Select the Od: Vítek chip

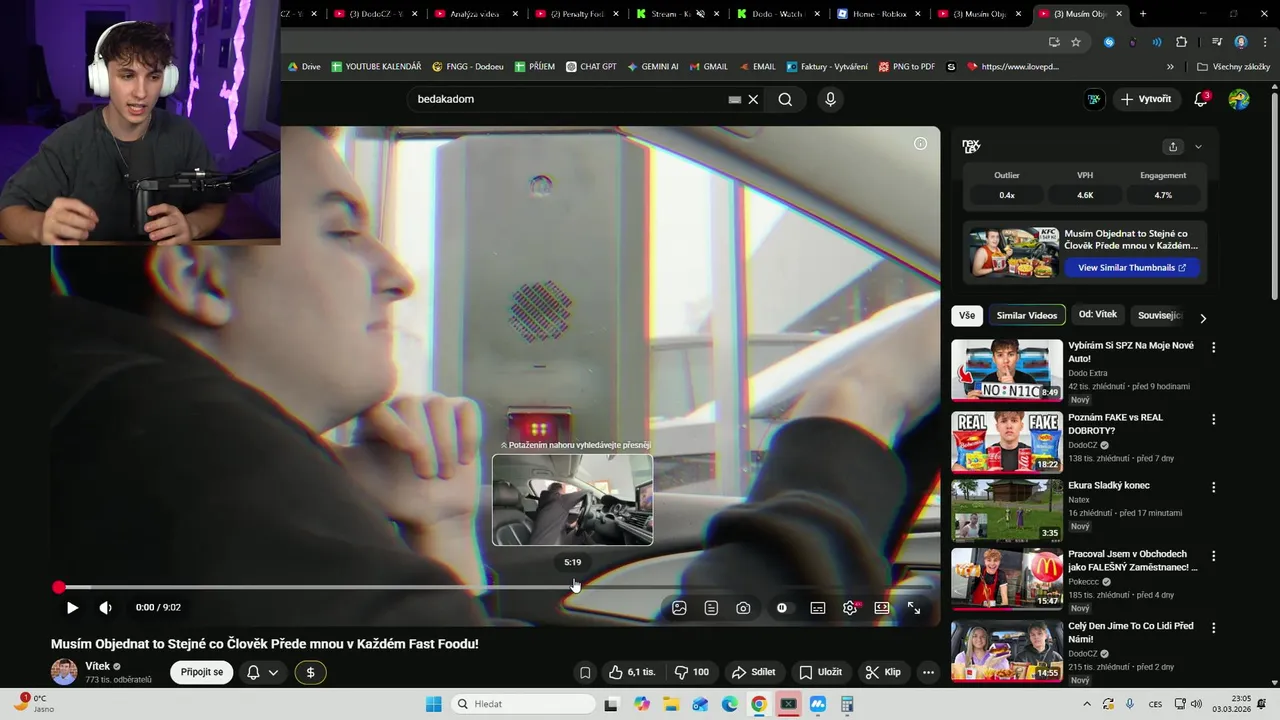1098,315
